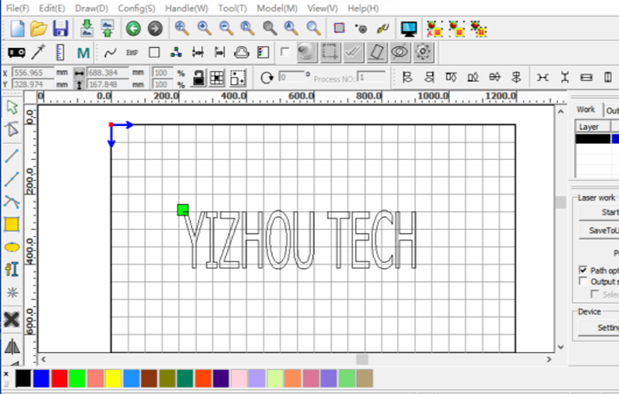Viewport: 619px width, 394px height.
Task: Click the canvas vertical scroll down arrow
Action: pos(561,347)
